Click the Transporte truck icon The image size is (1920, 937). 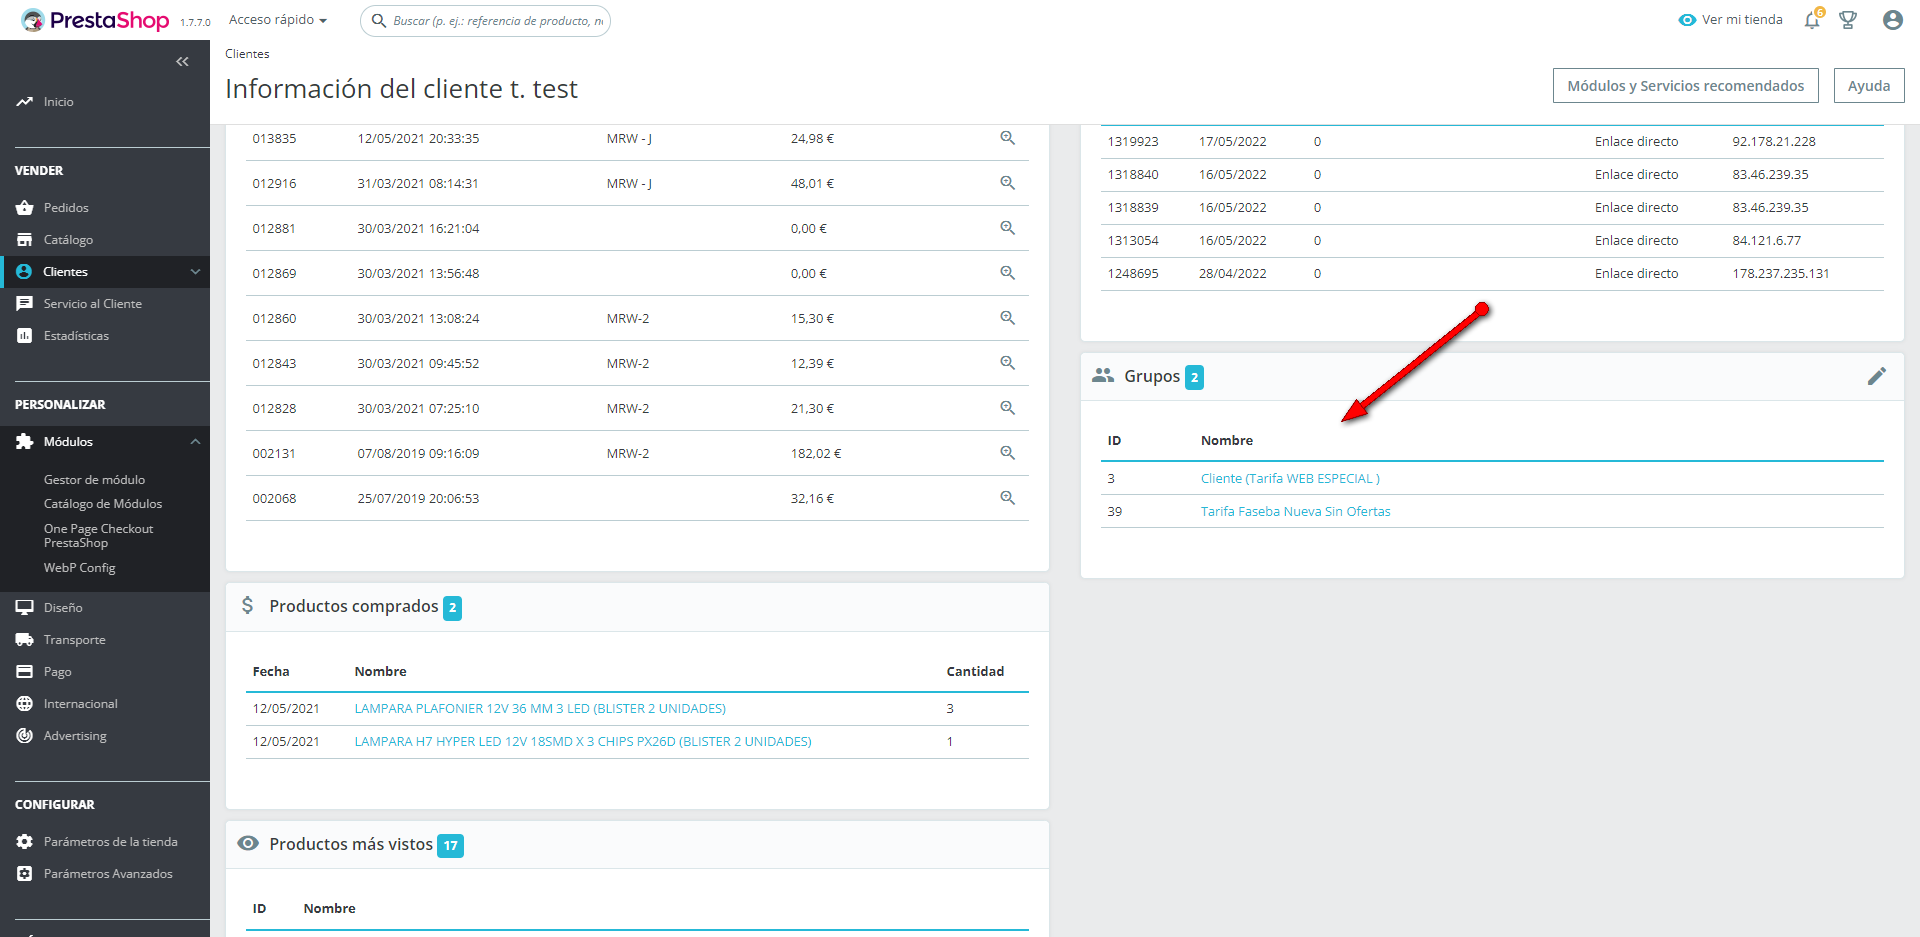(x=25, y=639)
